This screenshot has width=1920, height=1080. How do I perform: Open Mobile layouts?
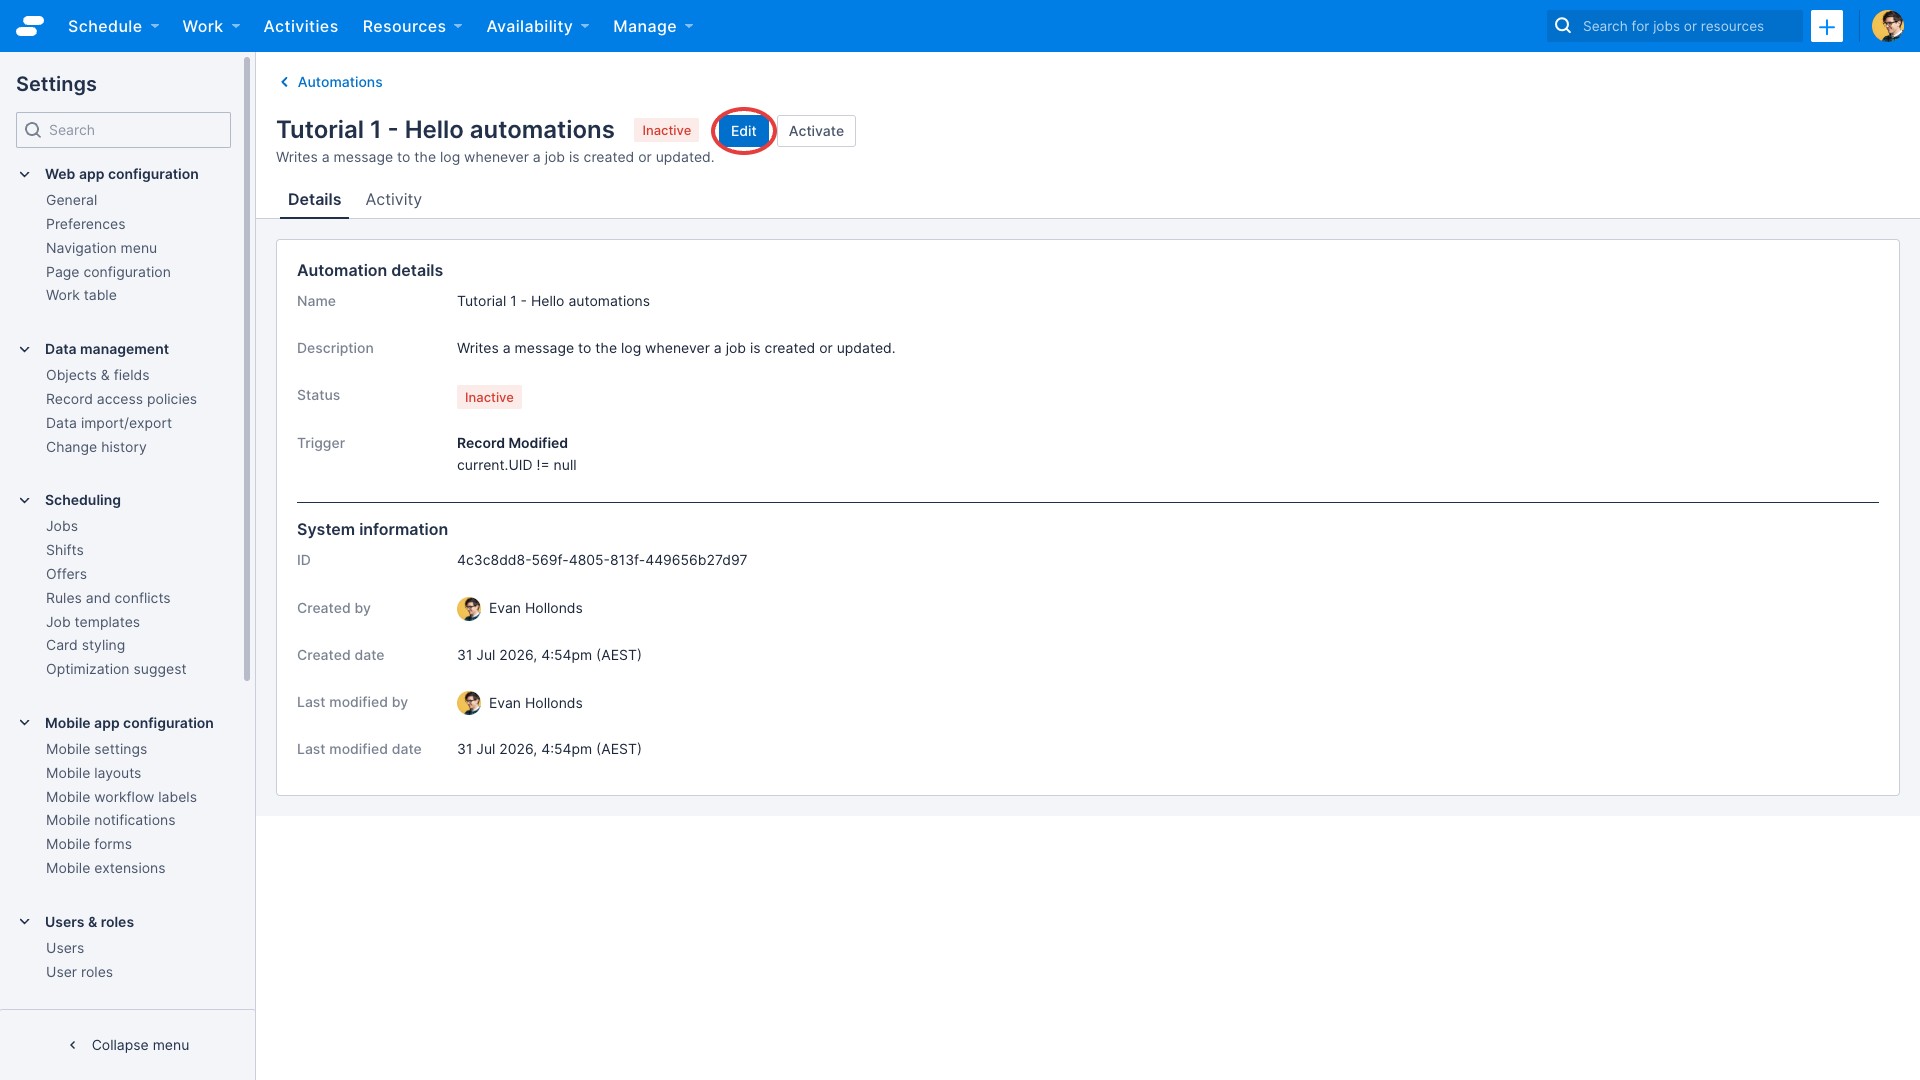pyautogui.click(x=93, y=773)
